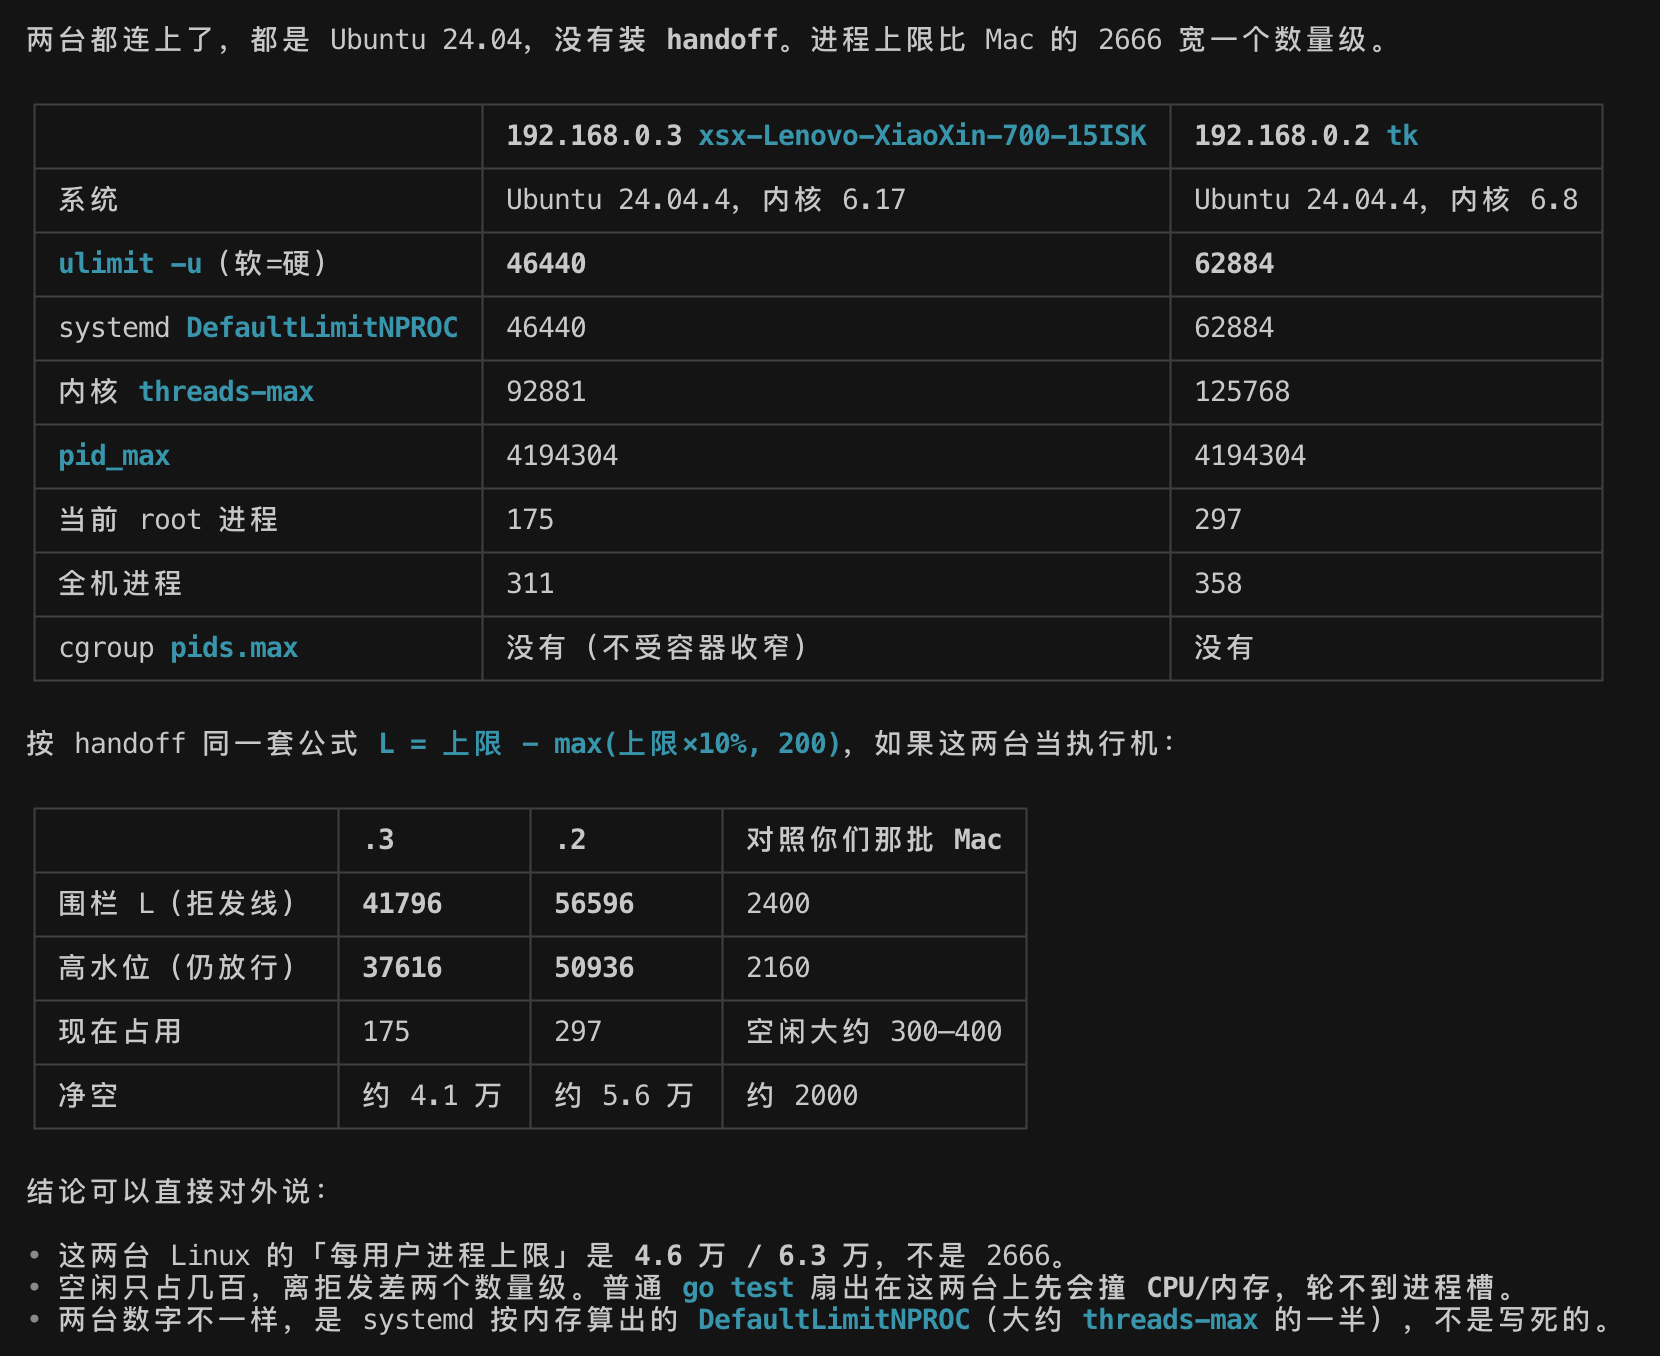
Task: Click 175 in the 现在占用 row
Action: click(x=386, y=1032)
